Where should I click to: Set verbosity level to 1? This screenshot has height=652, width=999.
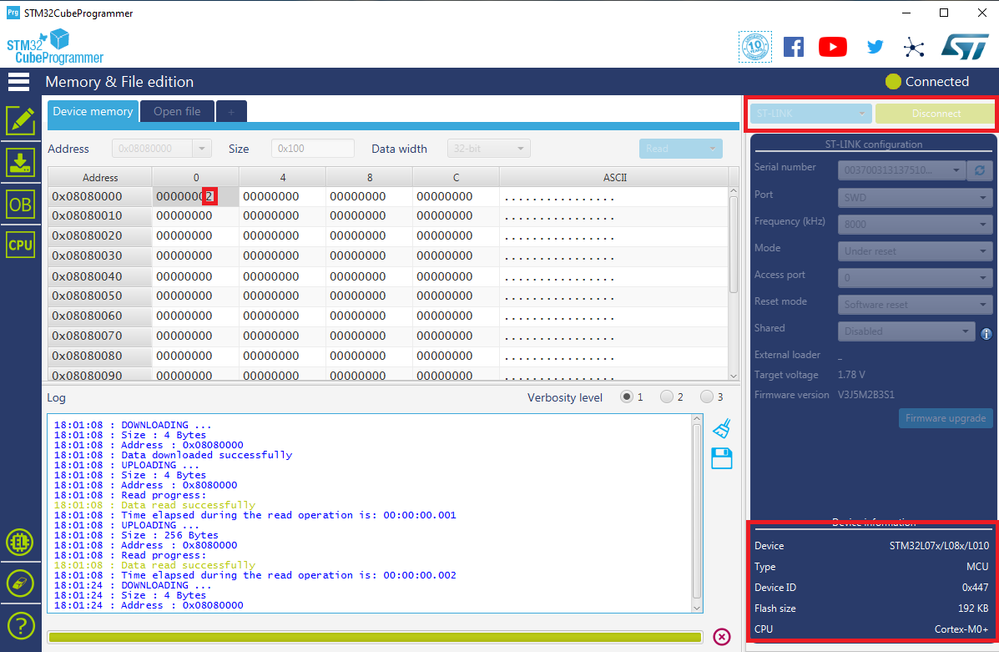(627, 397)
